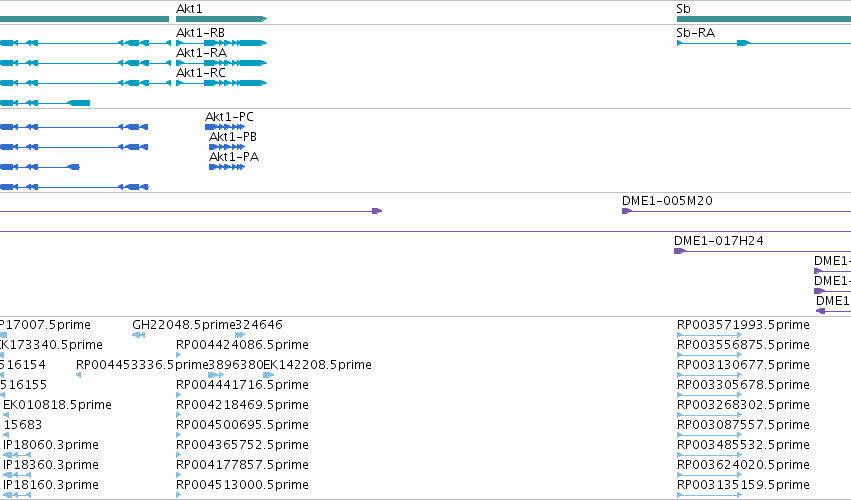Click the Sb-RA transcript glyph
Viewport: 851px width, 500px height.
pyautogui.click(x=764, y=43)
